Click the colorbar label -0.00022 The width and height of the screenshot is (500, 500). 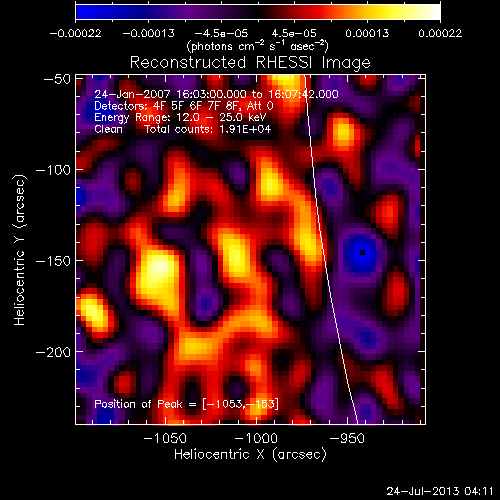coord(75,33)
